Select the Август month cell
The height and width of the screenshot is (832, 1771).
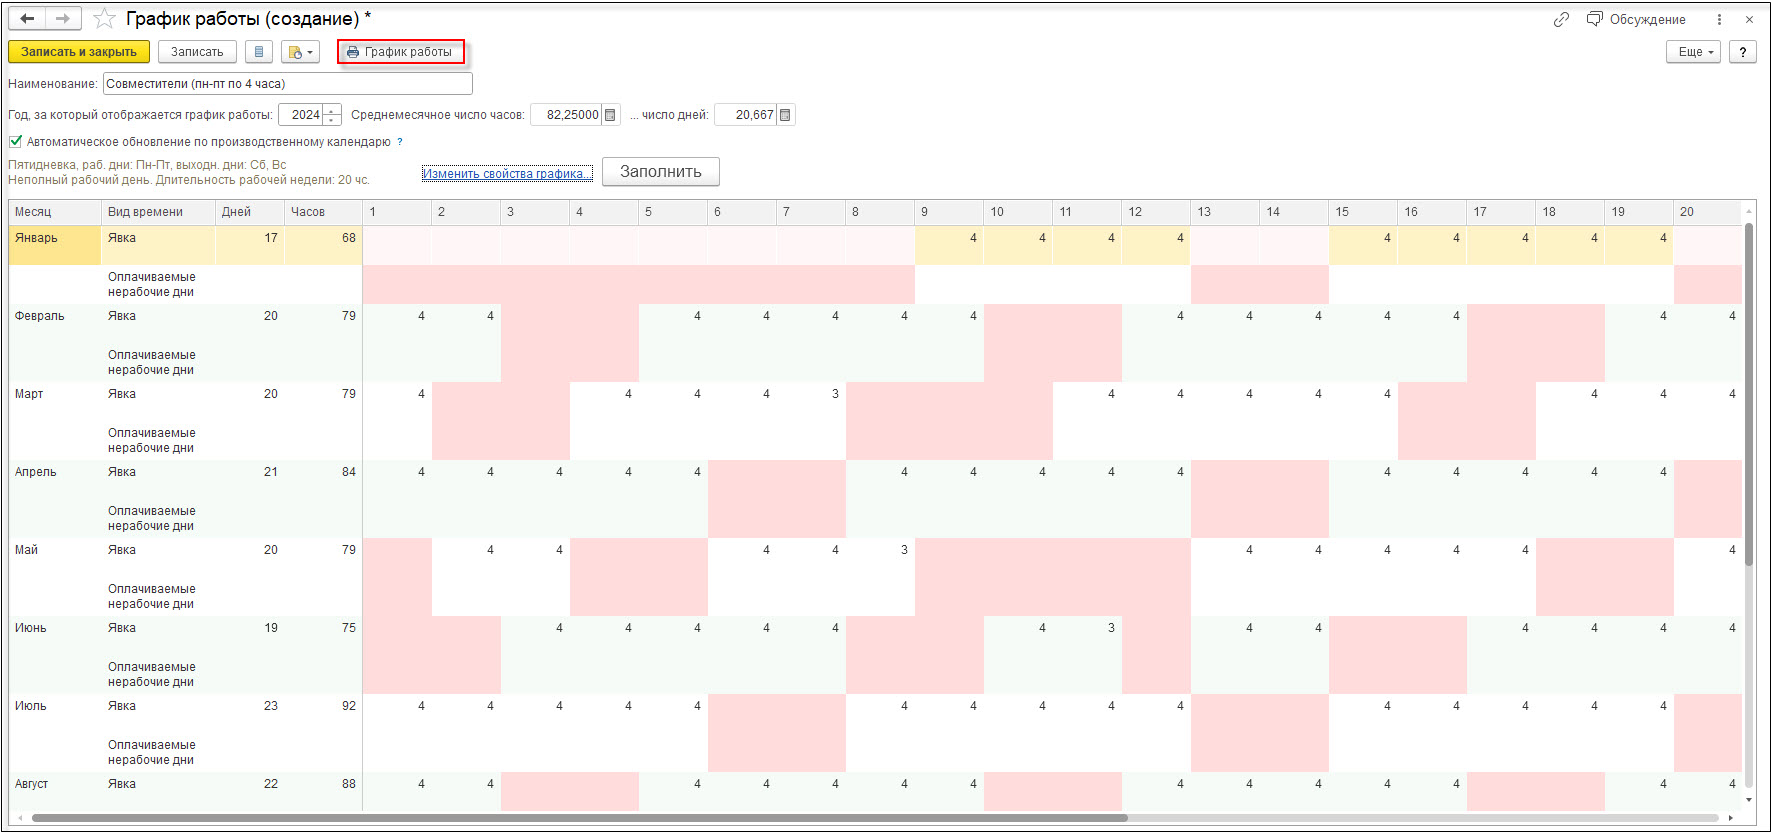tap(55, 791)
